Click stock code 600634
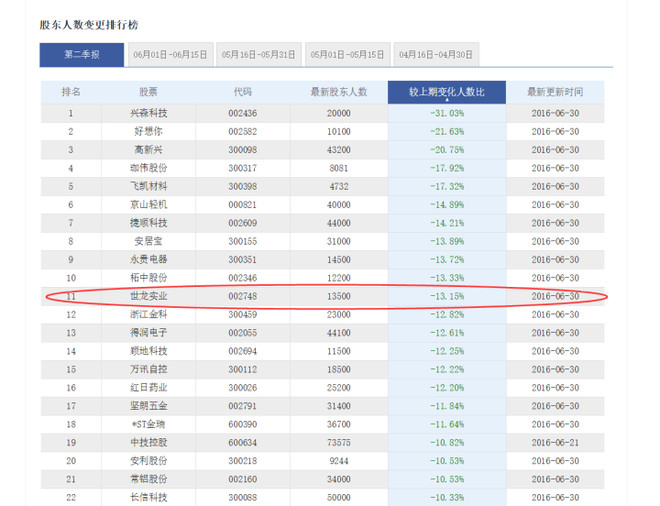The width and height of the screenshot is (660, 506). point(243,442)
